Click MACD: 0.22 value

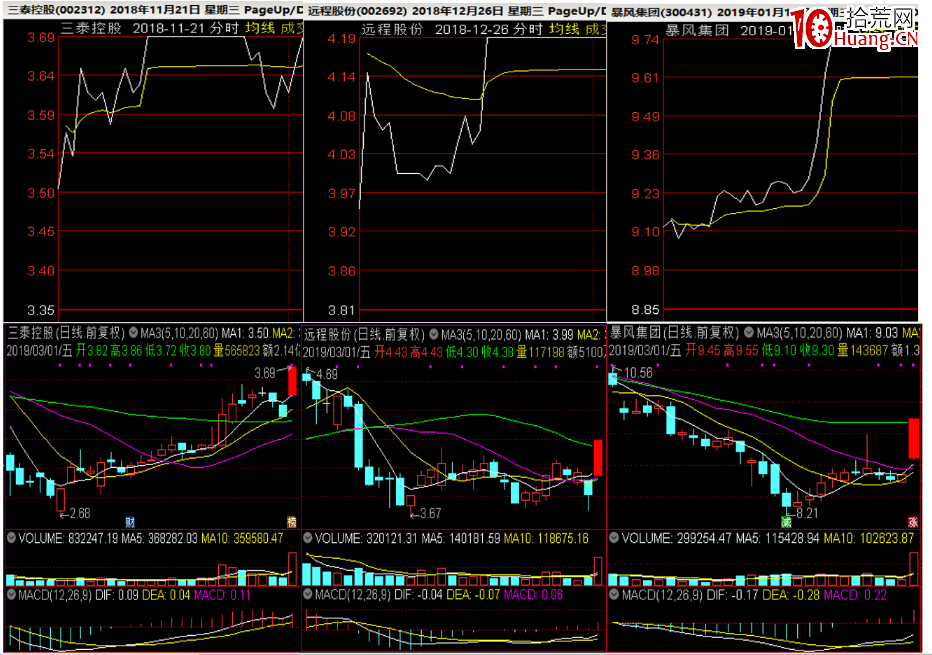pyautogui.click(x=855, y=595)
